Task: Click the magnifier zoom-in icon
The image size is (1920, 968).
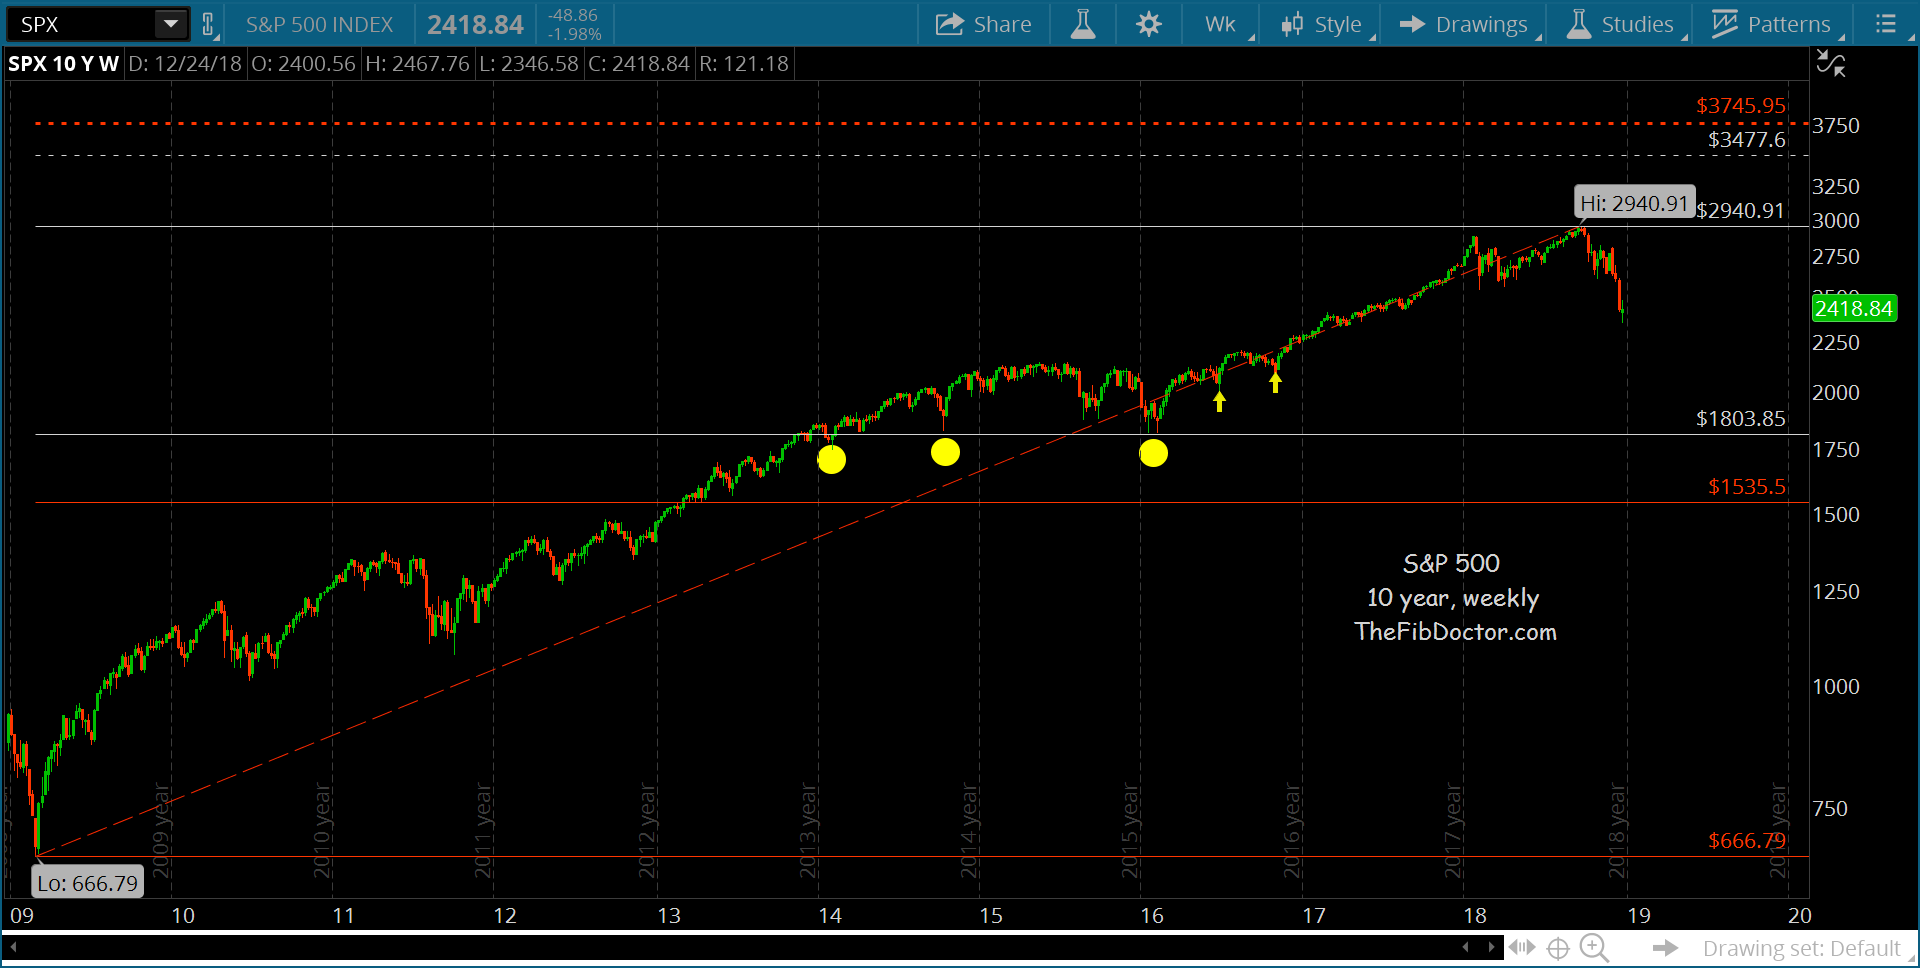Action: tap(1594, 948)
